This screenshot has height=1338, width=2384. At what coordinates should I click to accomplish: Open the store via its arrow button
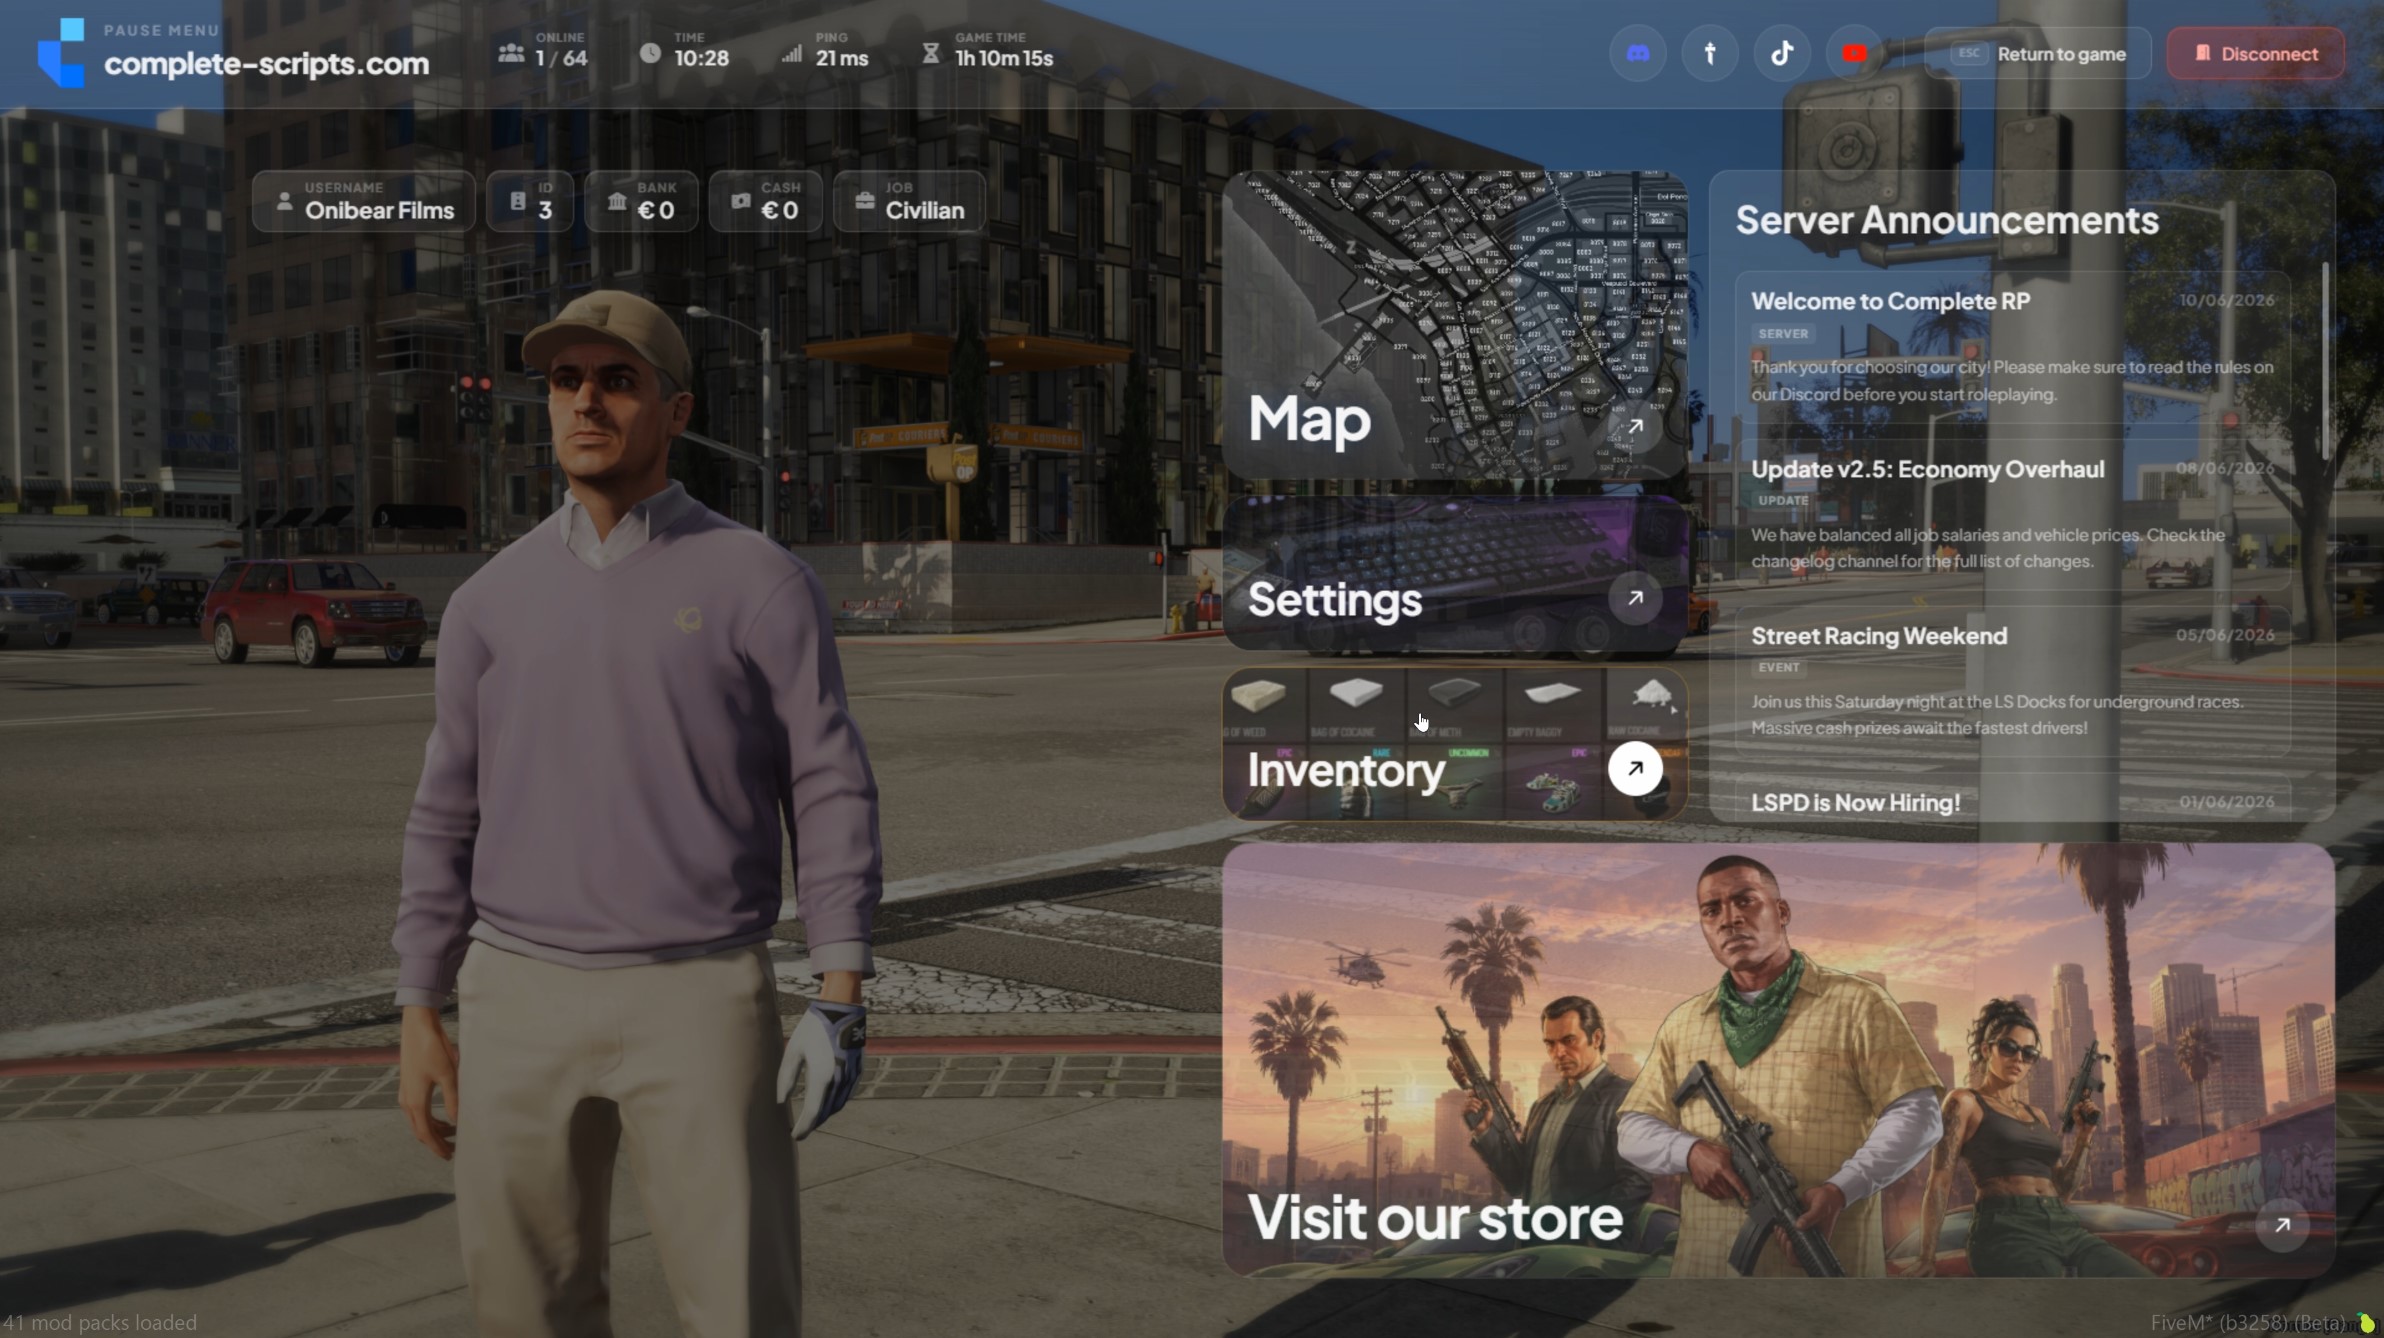pyautogui.click(x=2282, y=1225)
